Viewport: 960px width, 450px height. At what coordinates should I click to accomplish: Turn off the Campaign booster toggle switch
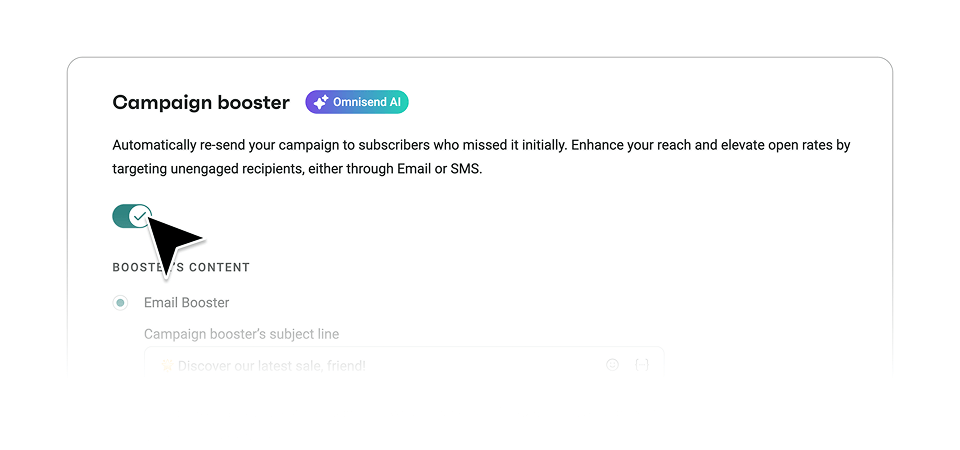pyautogui.click(x=132, y=216)
